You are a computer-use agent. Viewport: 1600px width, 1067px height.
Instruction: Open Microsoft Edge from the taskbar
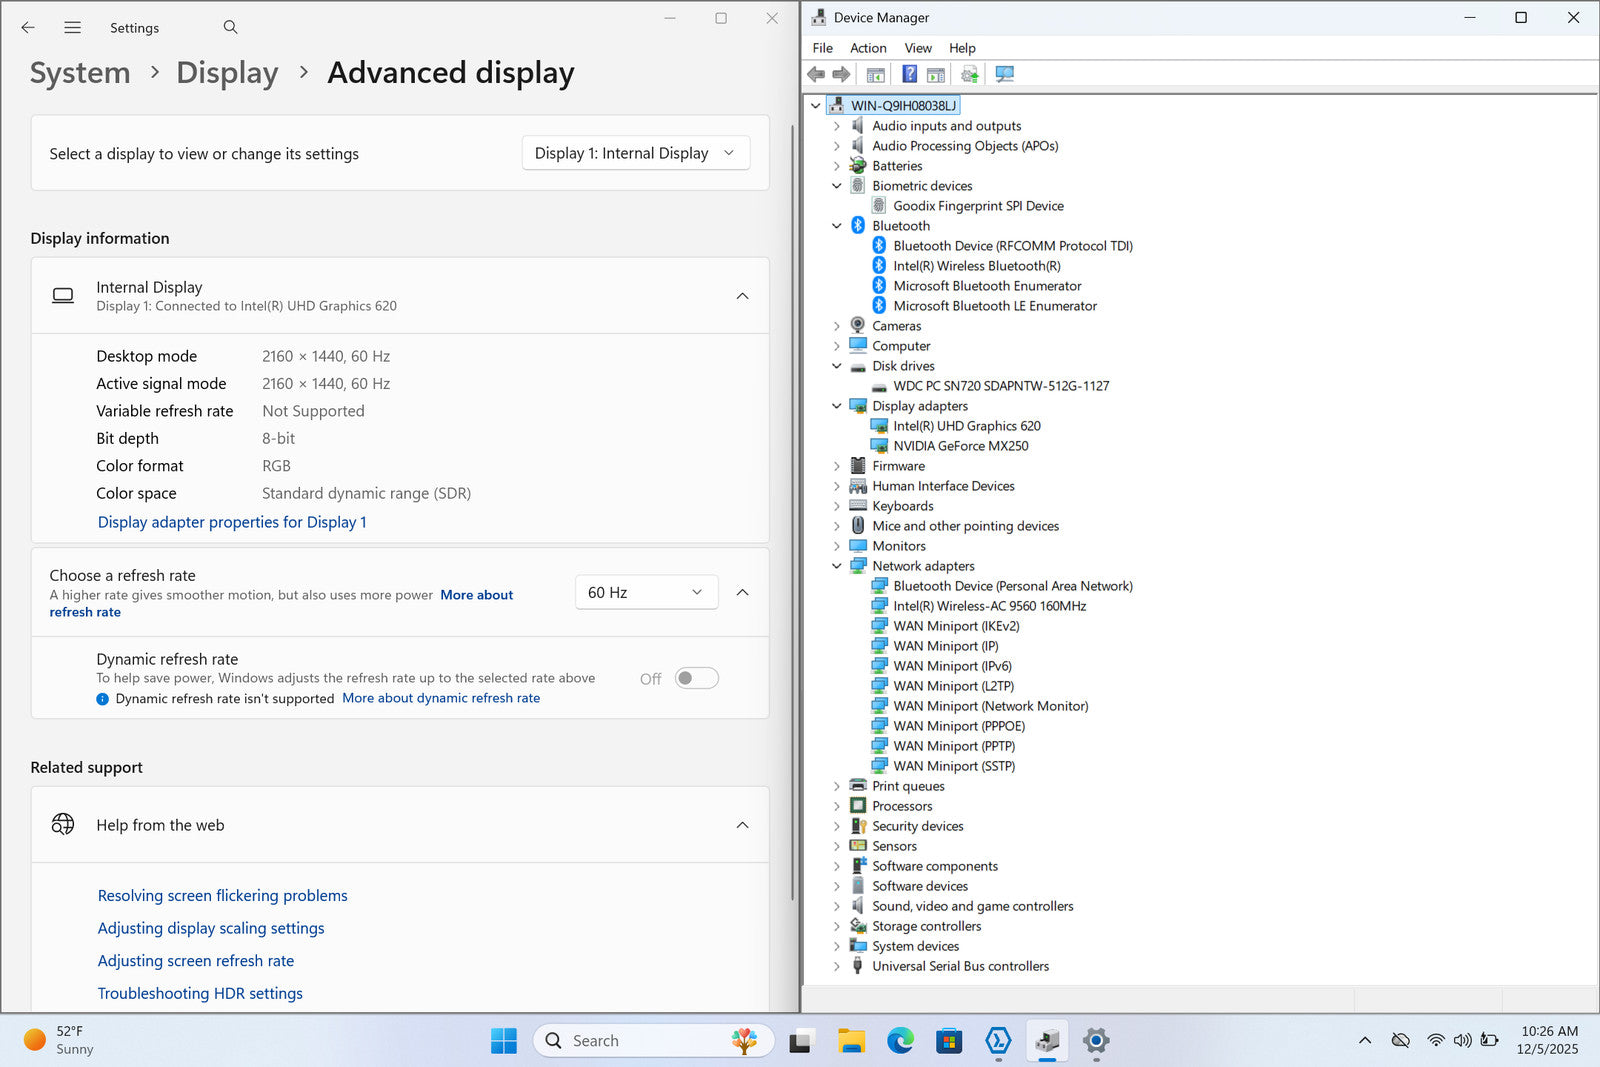click(900, 1041)
